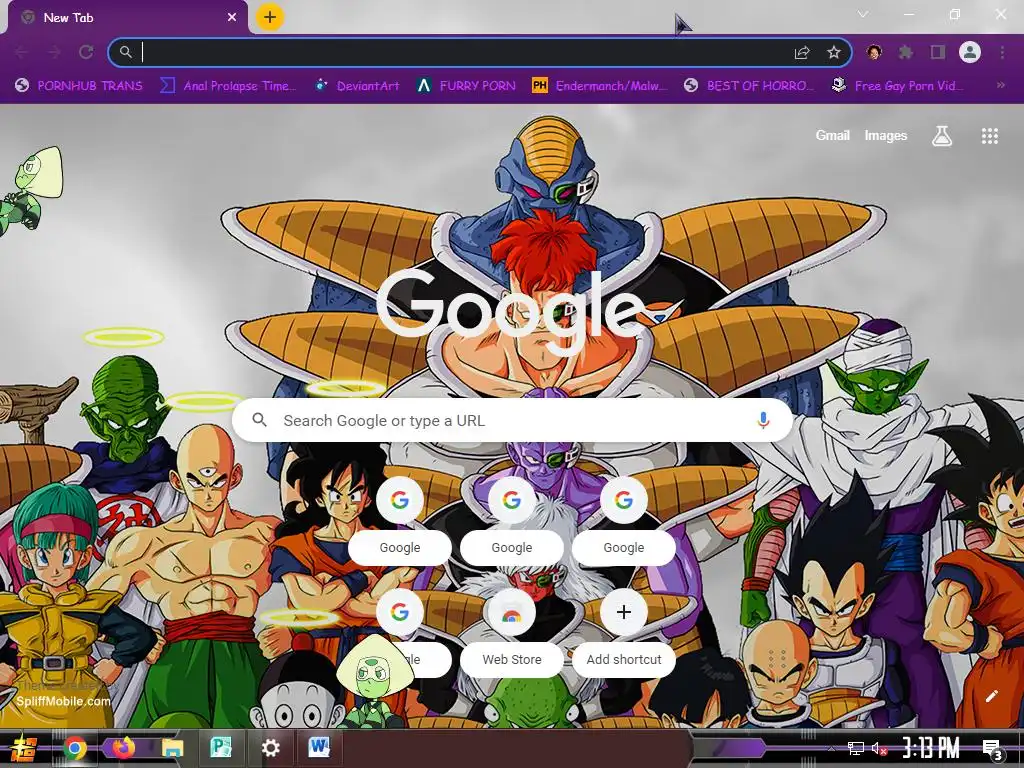Open the Windows Start menu
Image resolution: width=1024 pixels, height=768 pixels.
point(23,748)
